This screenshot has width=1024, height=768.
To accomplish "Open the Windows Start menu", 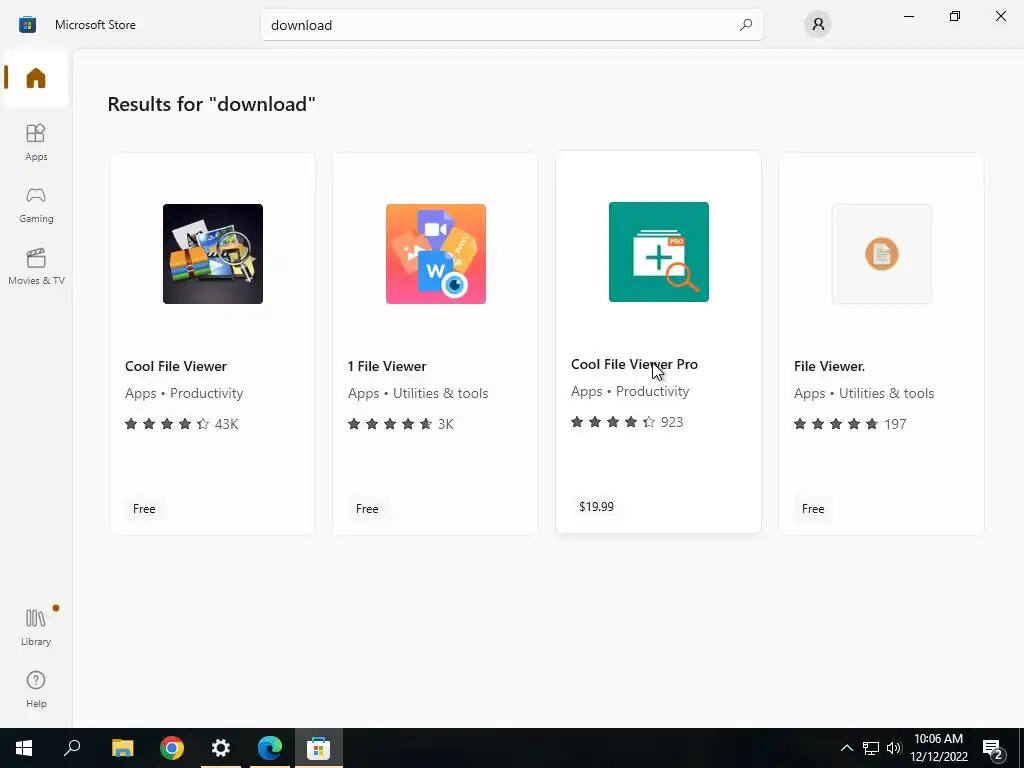I will click(24, 748).
